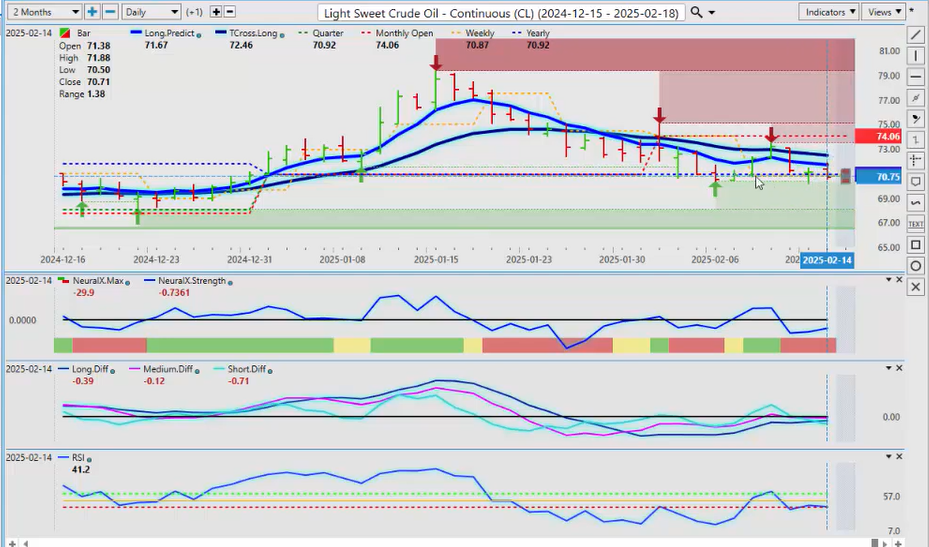The image size is (929, 547).
Task: Expand the arrow next to search icon
Action: coord(711,12)
